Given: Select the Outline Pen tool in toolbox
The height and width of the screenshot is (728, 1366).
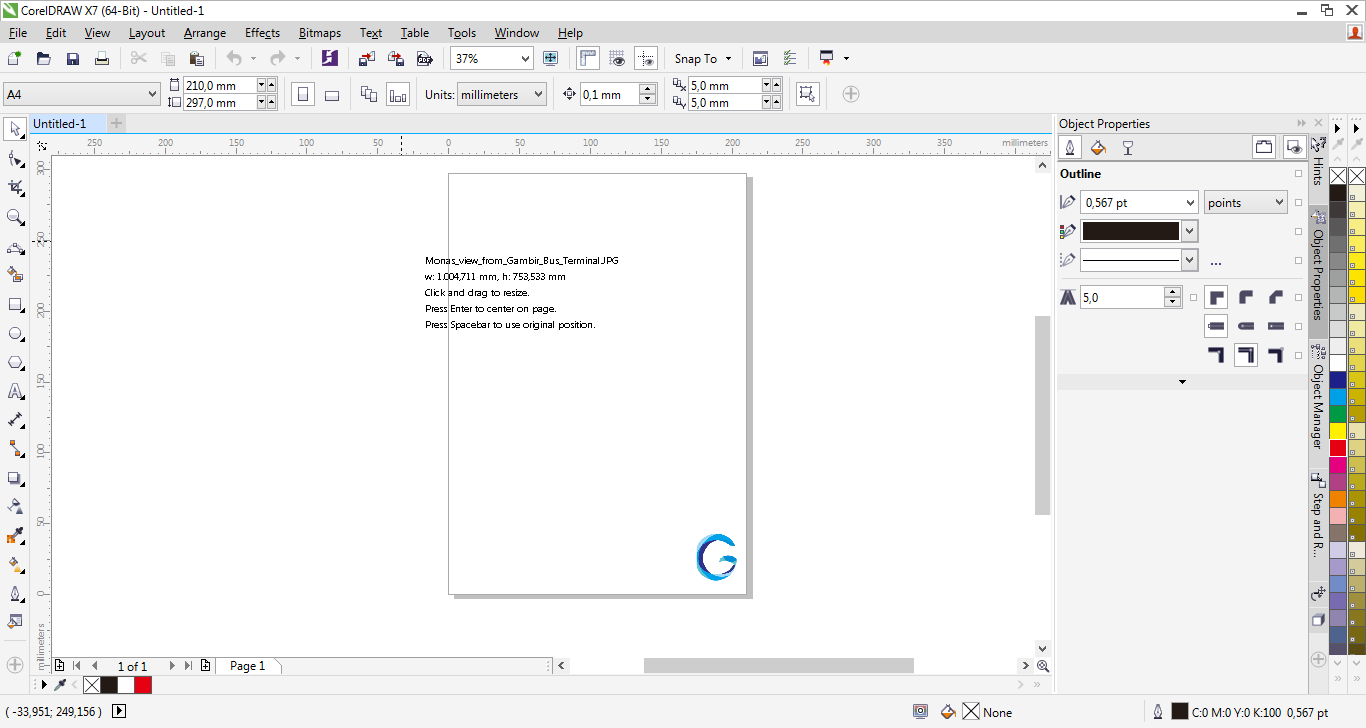Looking at the screenshot, I should pyautogui.click(x=15, y=594).
